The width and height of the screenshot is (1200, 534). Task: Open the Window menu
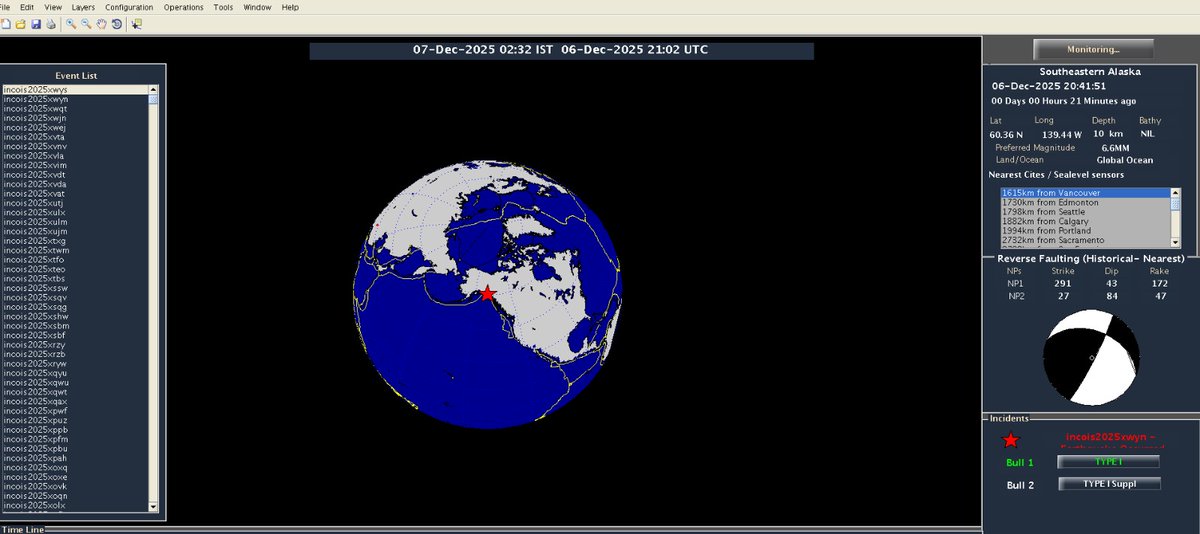click(x=257, y=7)
